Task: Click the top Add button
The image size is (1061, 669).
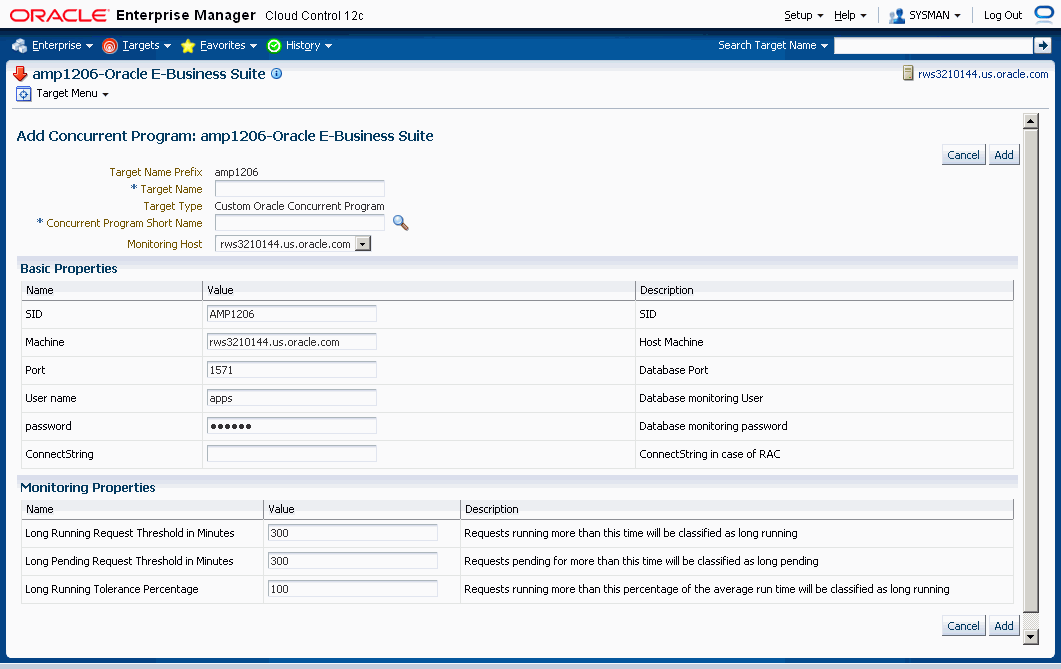Action: point(1003,155)
